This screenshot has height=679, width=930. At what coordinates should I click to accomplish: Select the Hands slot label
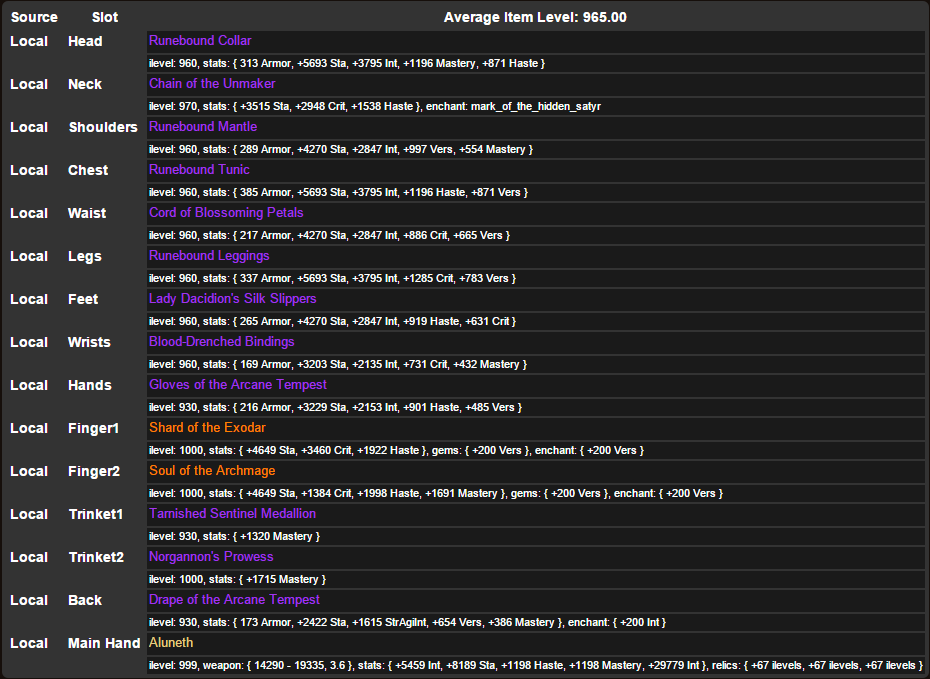pyautogui.click(x=90, y=385)
